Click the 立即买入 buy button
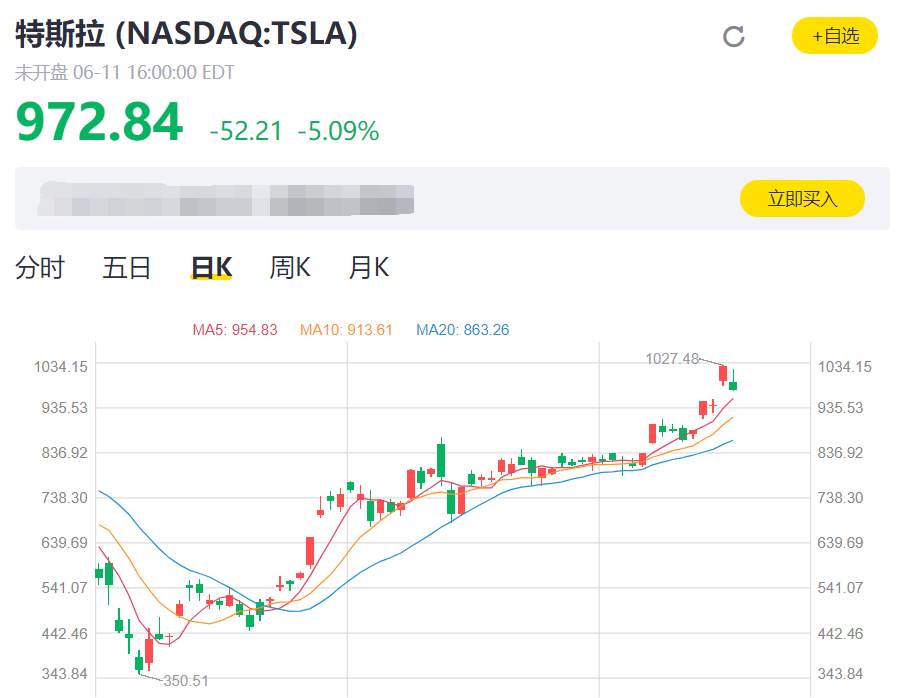Image resolution: width=904 pixels, height=698 pixels. click(x=802, y=199)
